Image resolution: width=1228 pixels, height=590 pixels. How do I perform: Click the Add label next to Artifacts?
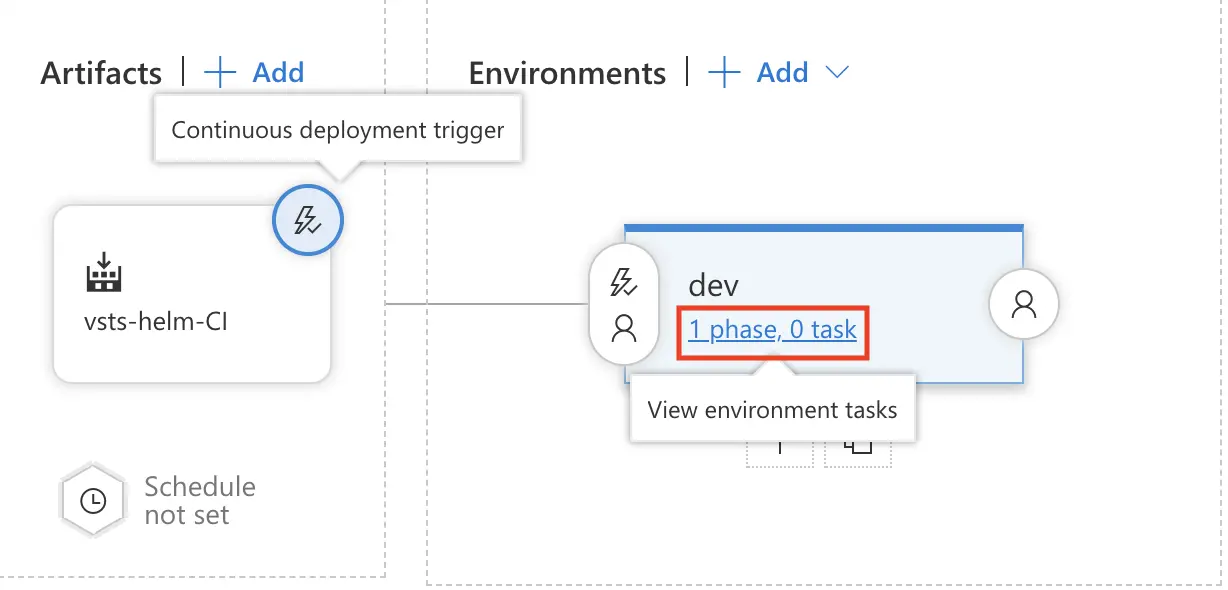[x=278, y=72]
